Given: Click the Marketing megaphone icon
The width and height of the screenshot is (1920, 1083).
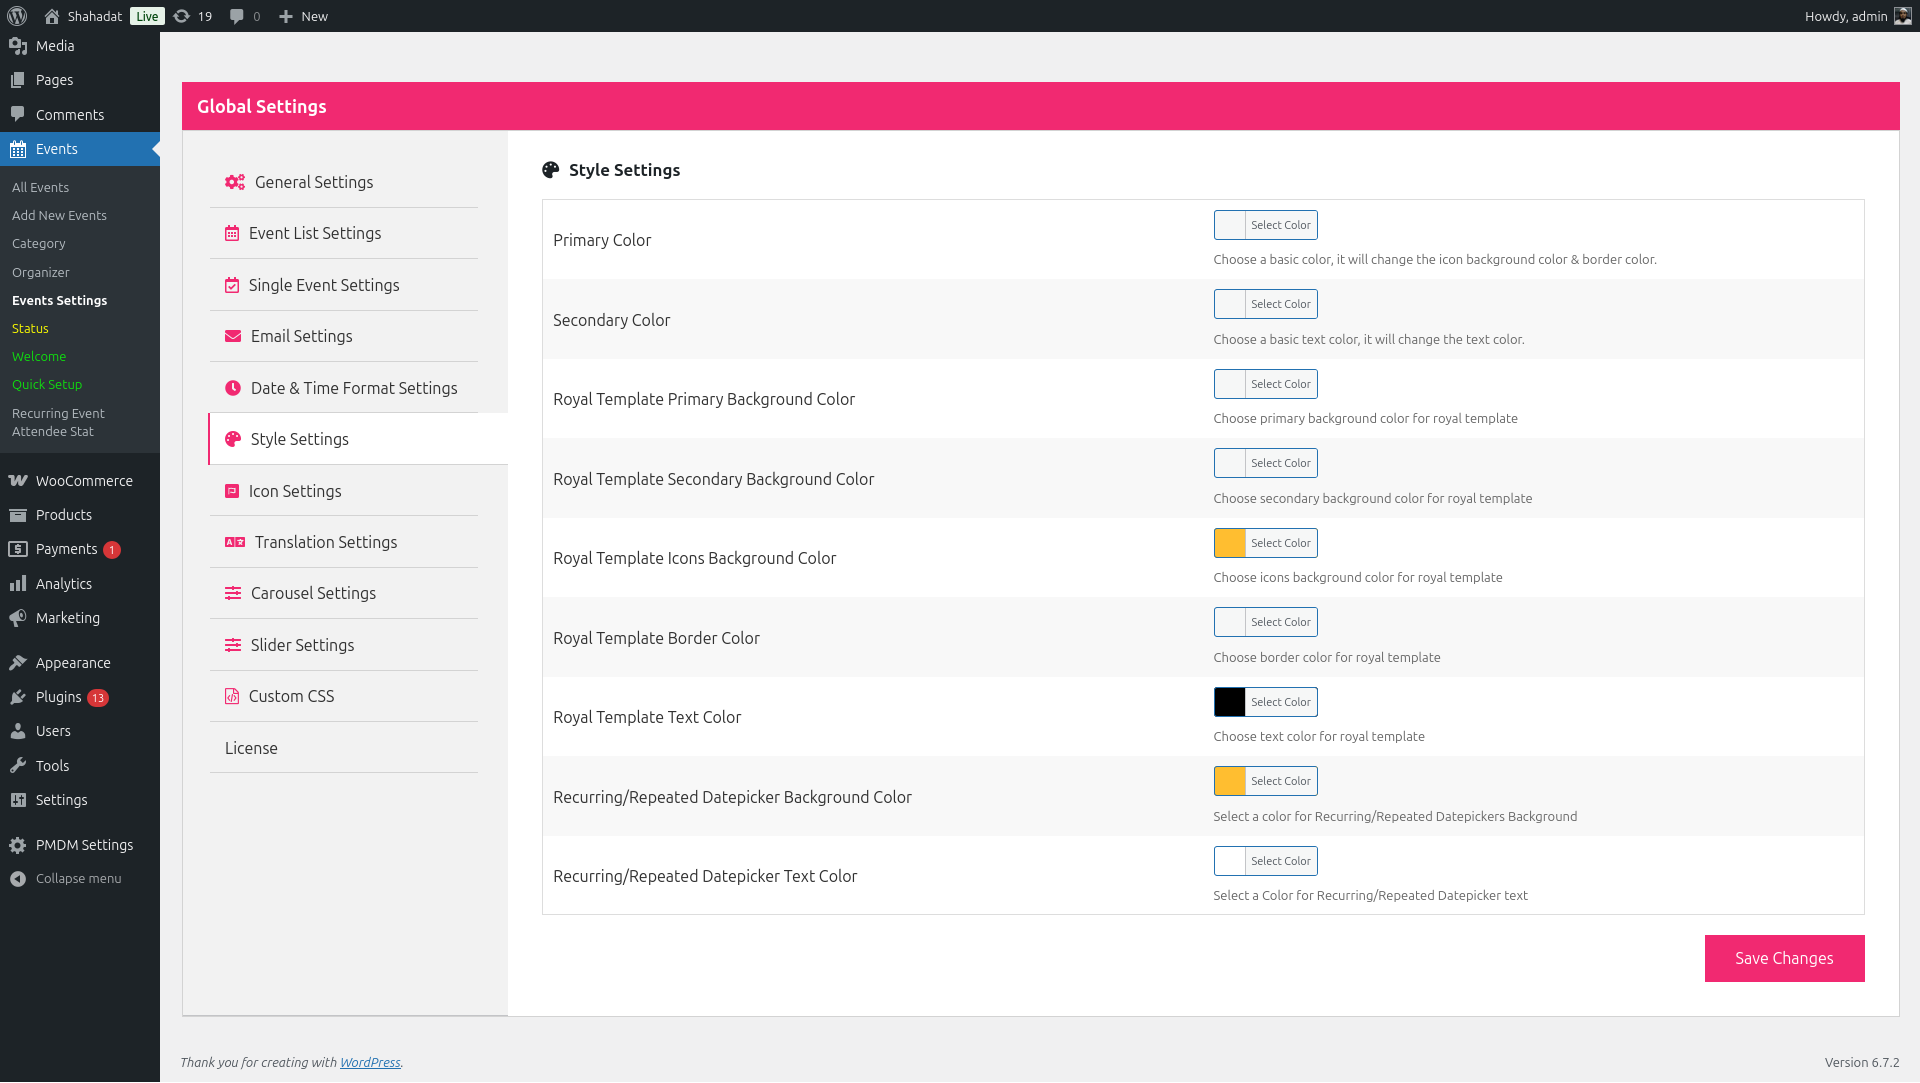Looking at the screenshot, I should [18, 618].
